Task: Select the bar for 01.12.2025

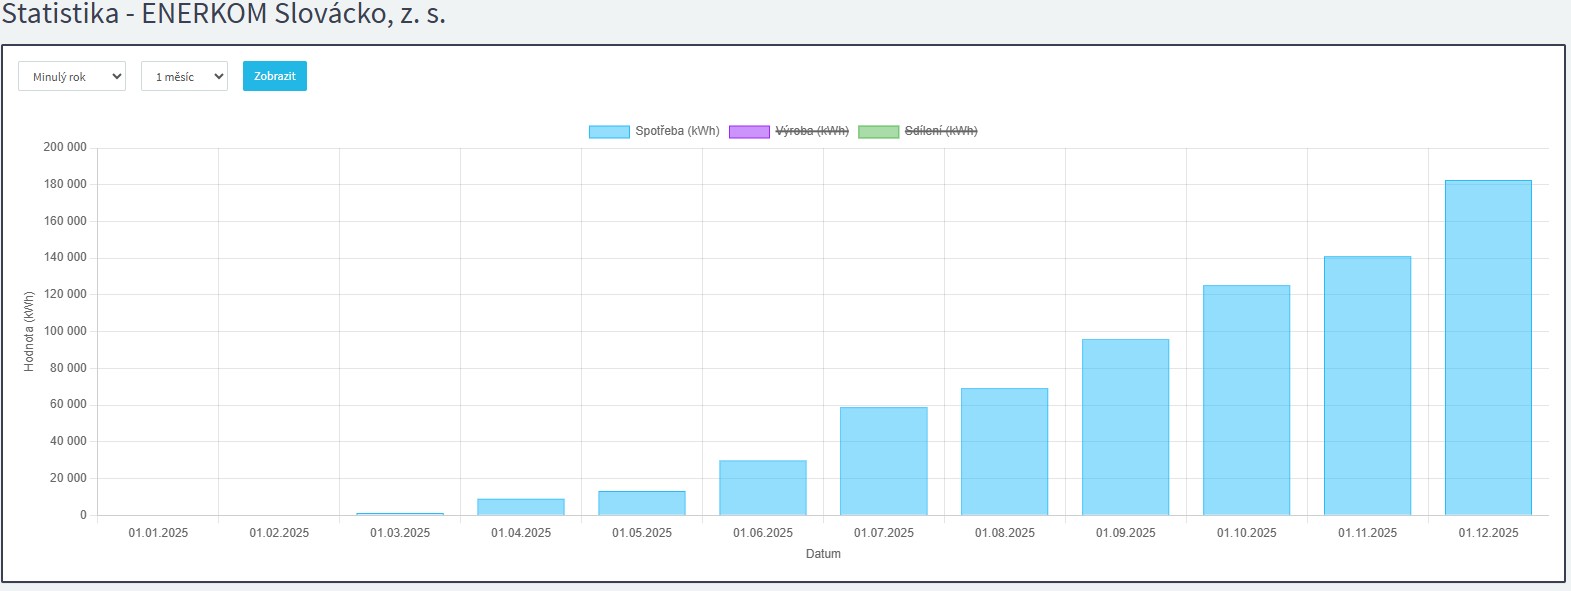Action: coord(1487,348)
